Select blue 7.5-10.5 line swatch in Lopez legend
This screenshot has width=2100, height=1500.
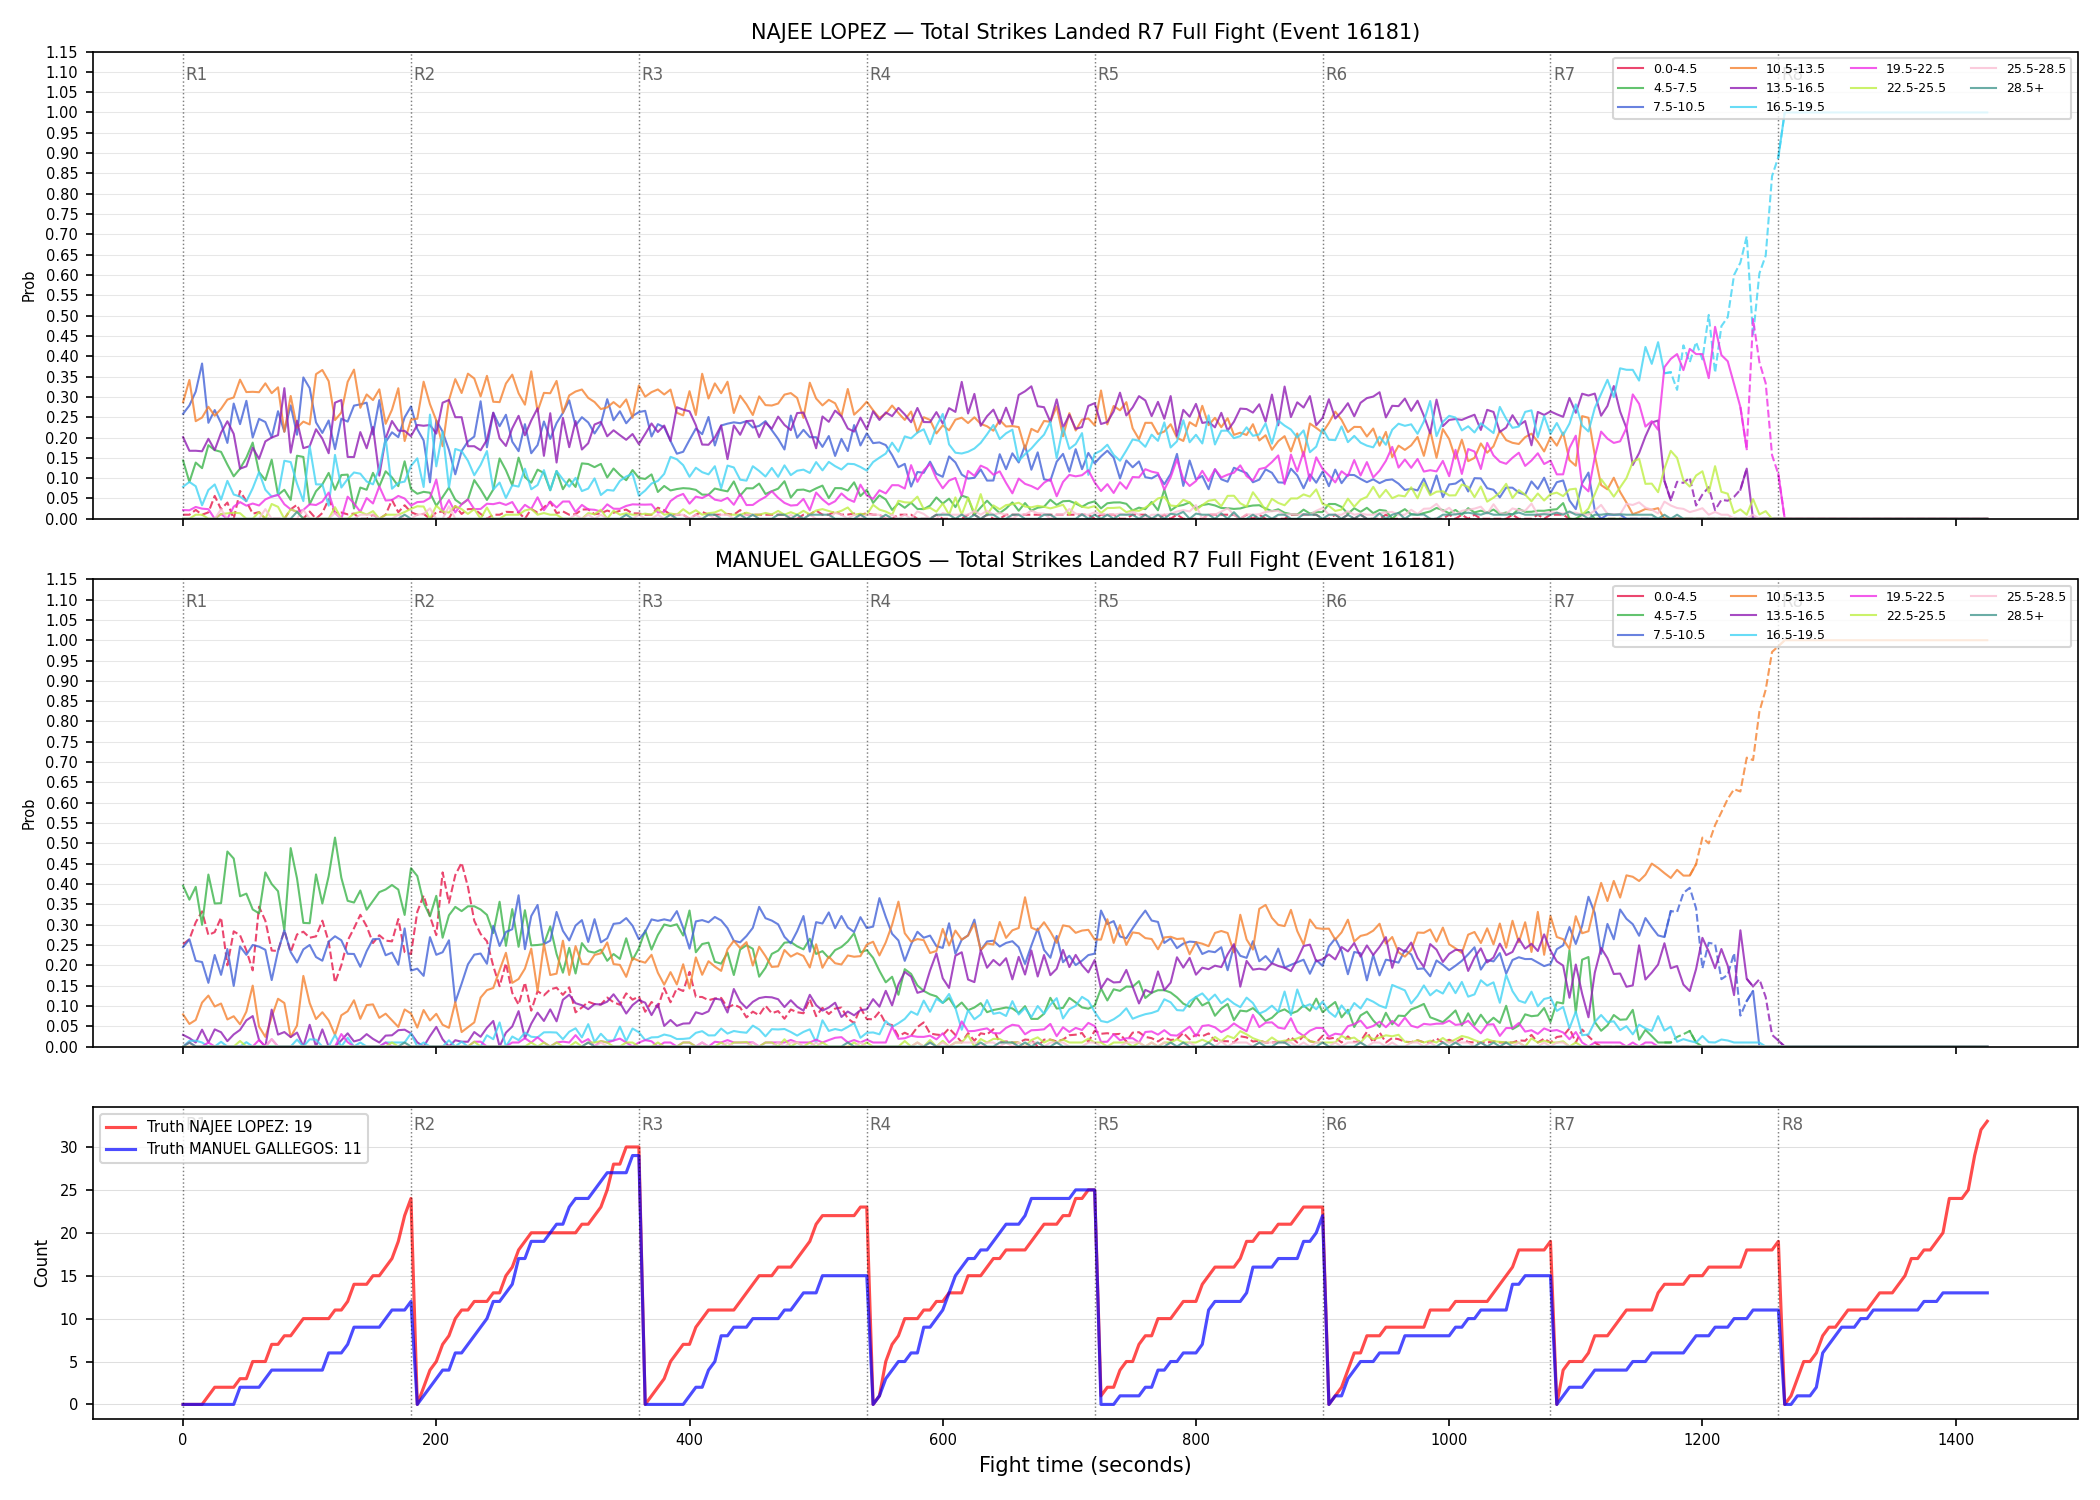coord(1631,107)
